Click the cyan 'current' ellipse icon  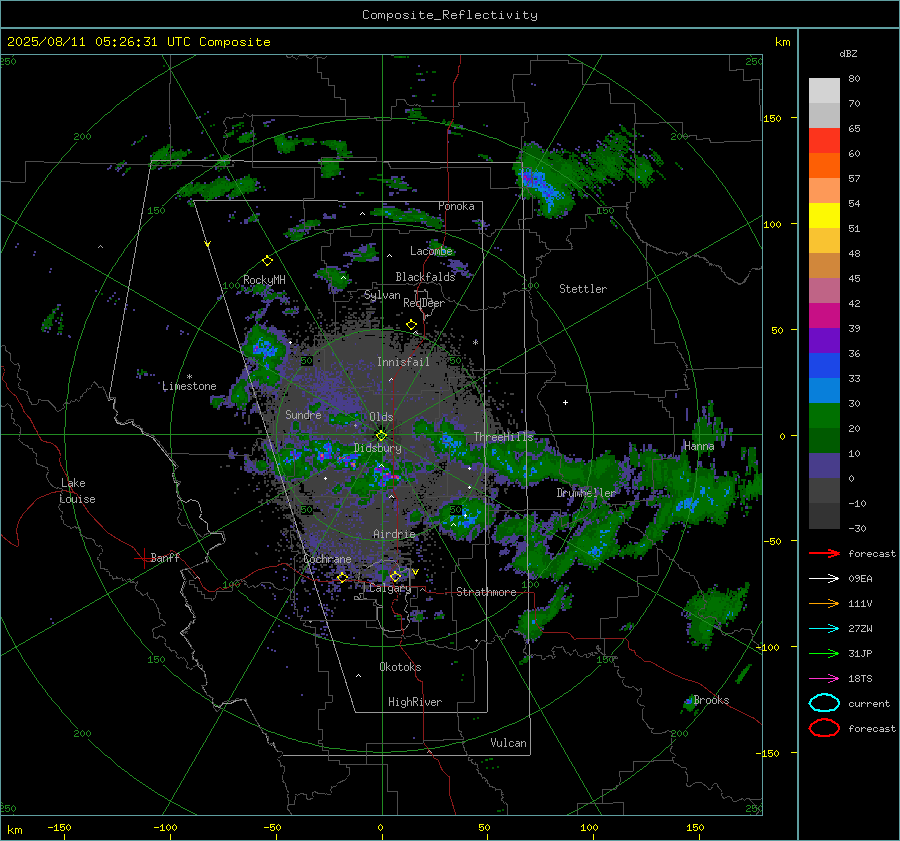(x=824, y=703)
